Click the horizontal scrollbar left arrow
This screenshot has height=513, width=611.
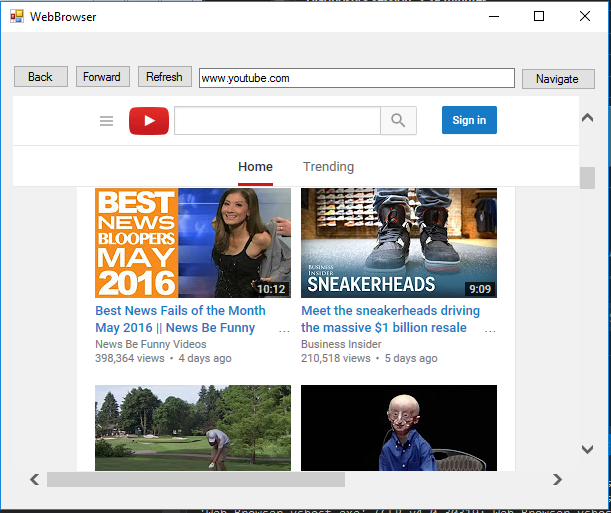pyautogui.click(x=35, y=480)
